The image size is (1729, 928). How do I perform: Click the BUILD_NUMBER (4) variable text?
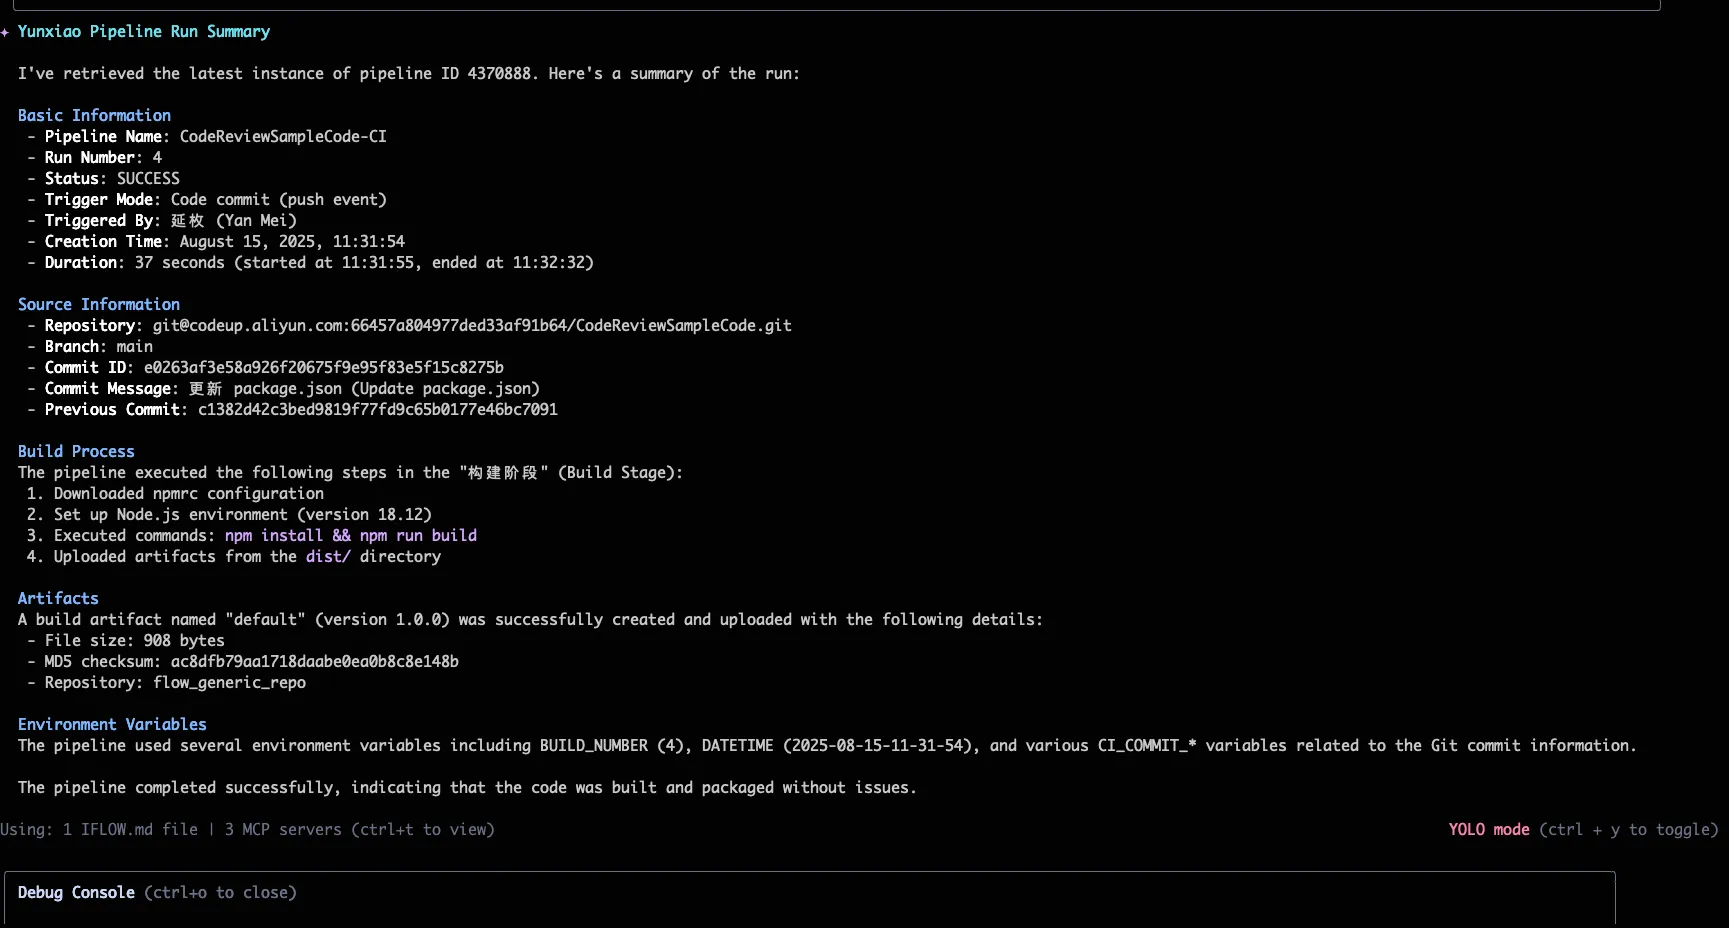(x=612, y=745)
